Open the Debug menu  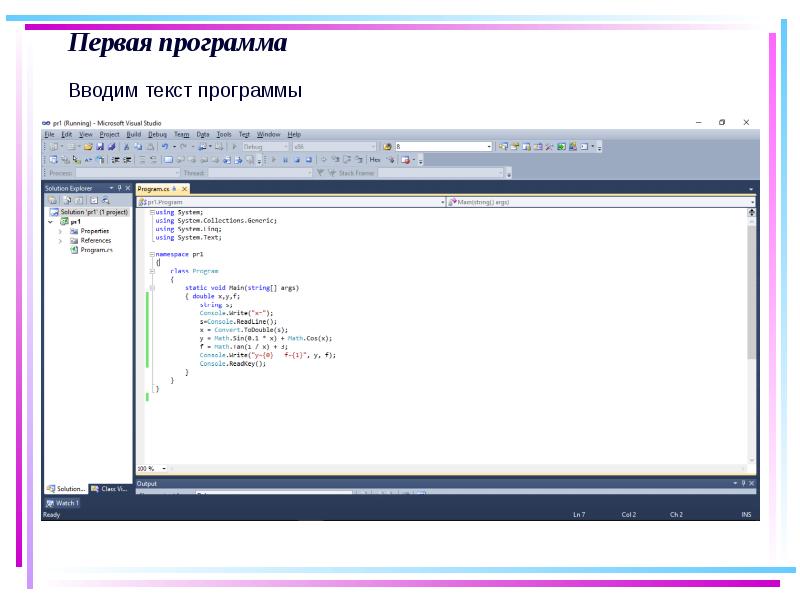click(157, 134)
